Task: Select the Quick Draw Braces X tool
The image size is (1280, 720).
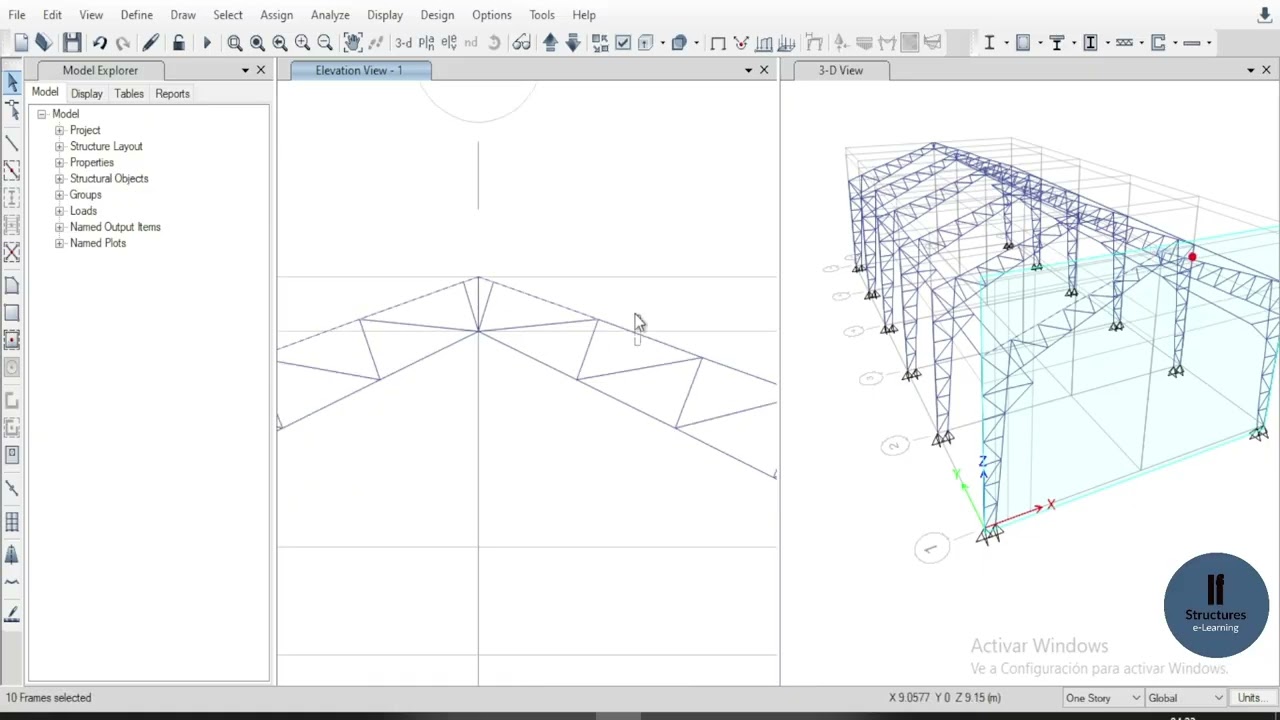Action: pyautogui.click(x=12, y=252)
